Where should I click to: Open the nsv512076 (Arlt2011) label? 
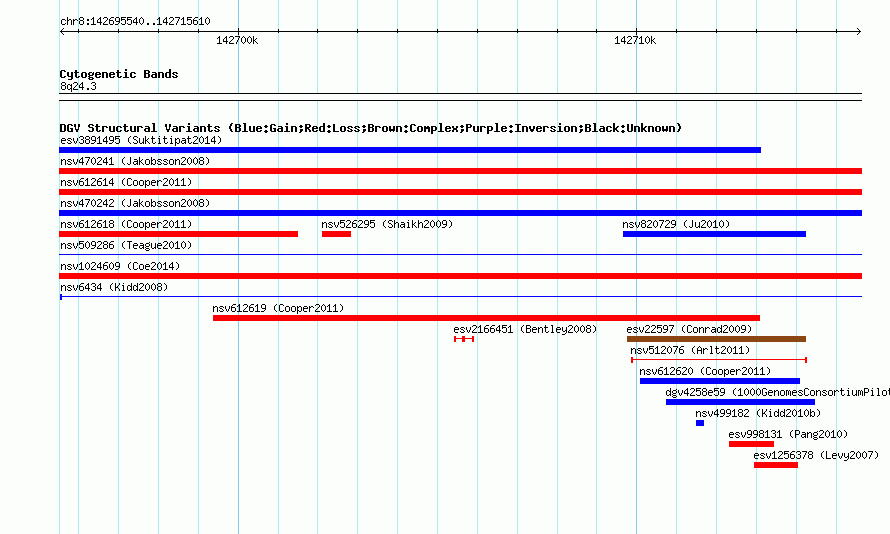[690, 350]
